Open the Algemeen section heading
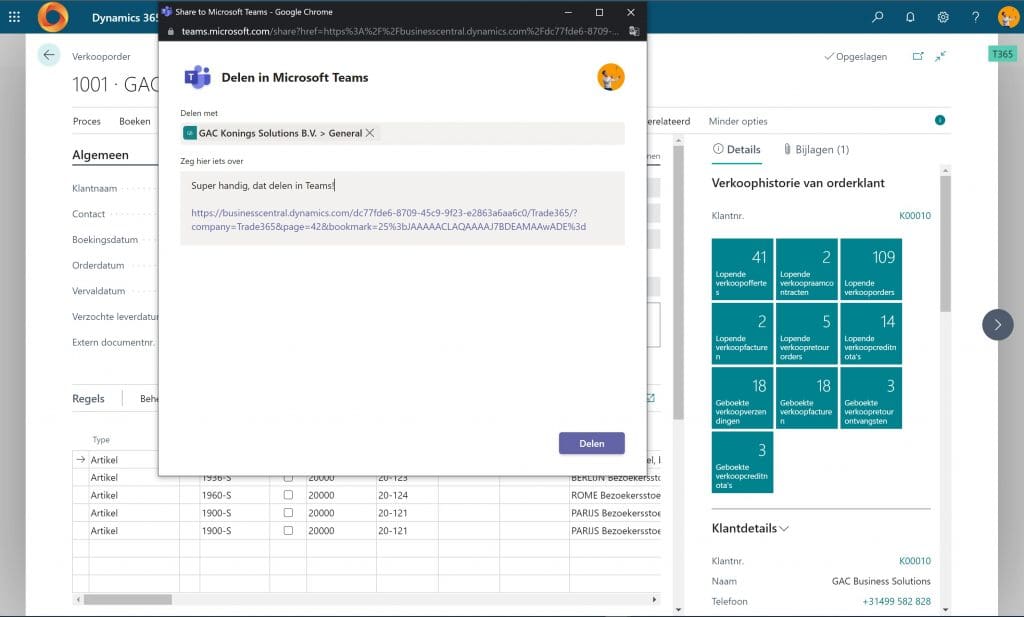 point(101,155)
